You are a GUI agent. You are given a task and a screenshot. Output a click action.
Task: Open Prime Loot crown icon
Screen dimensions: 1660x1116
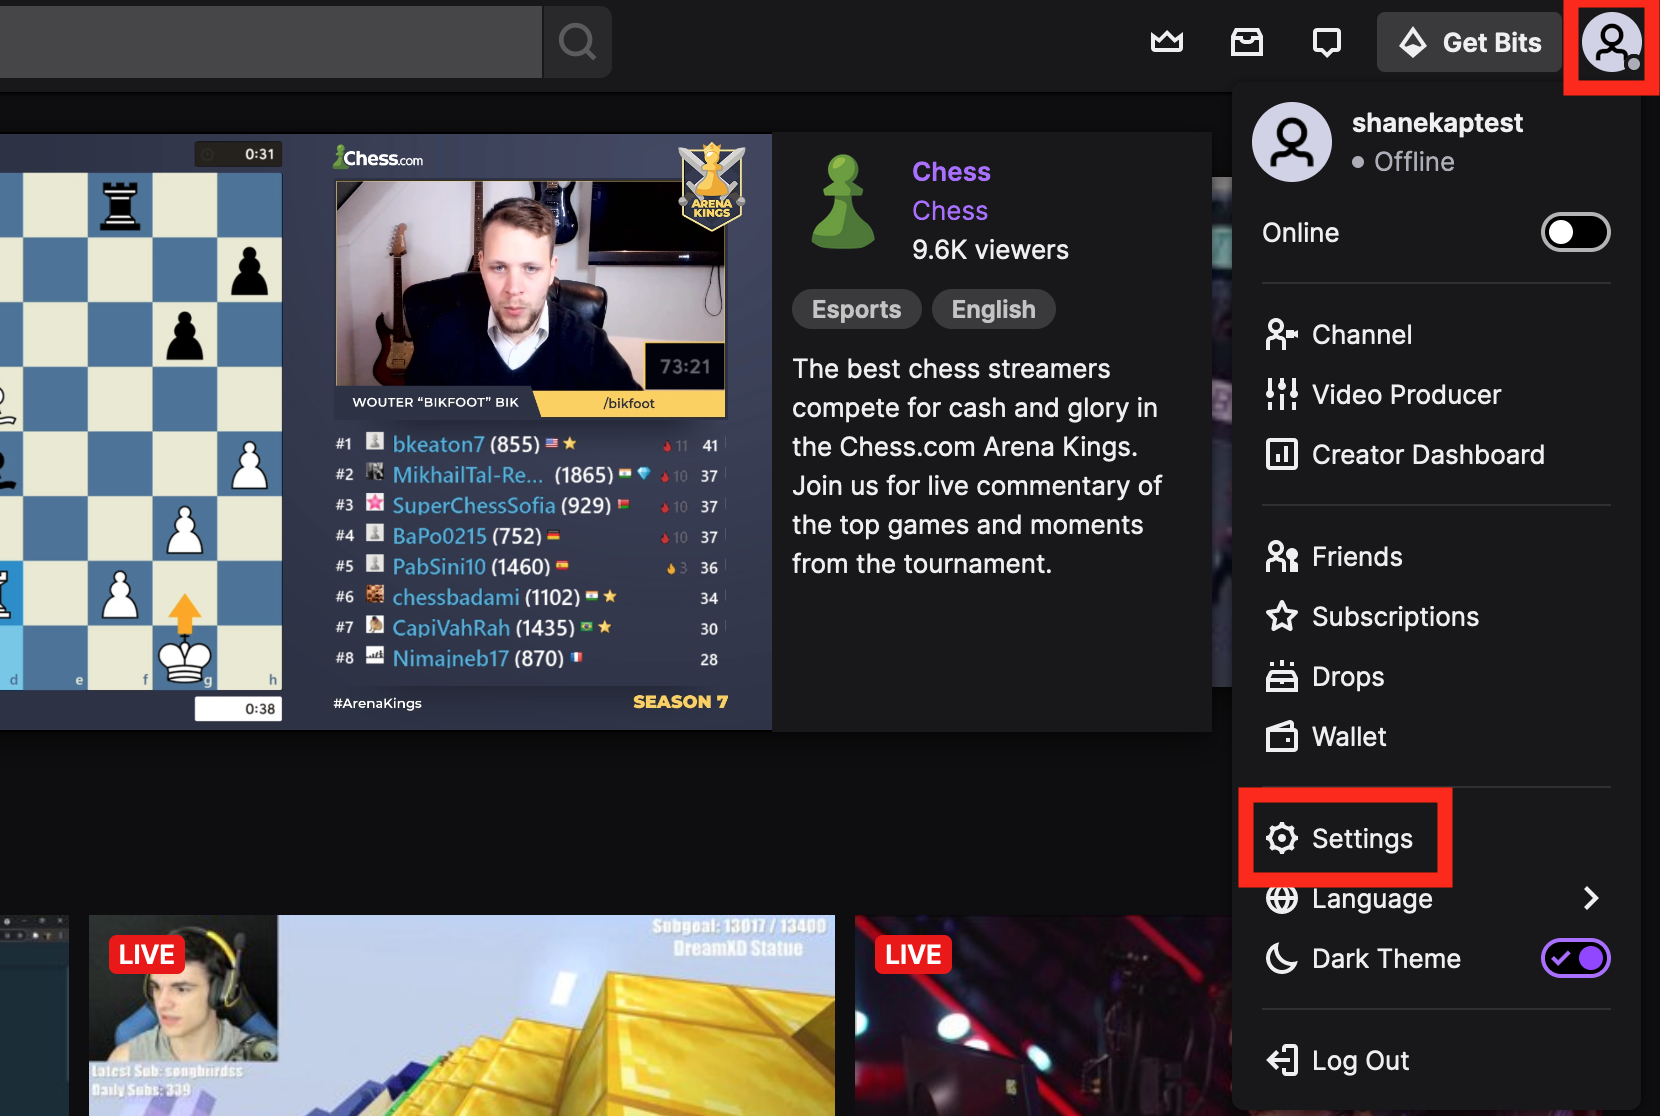[1166, 42]
